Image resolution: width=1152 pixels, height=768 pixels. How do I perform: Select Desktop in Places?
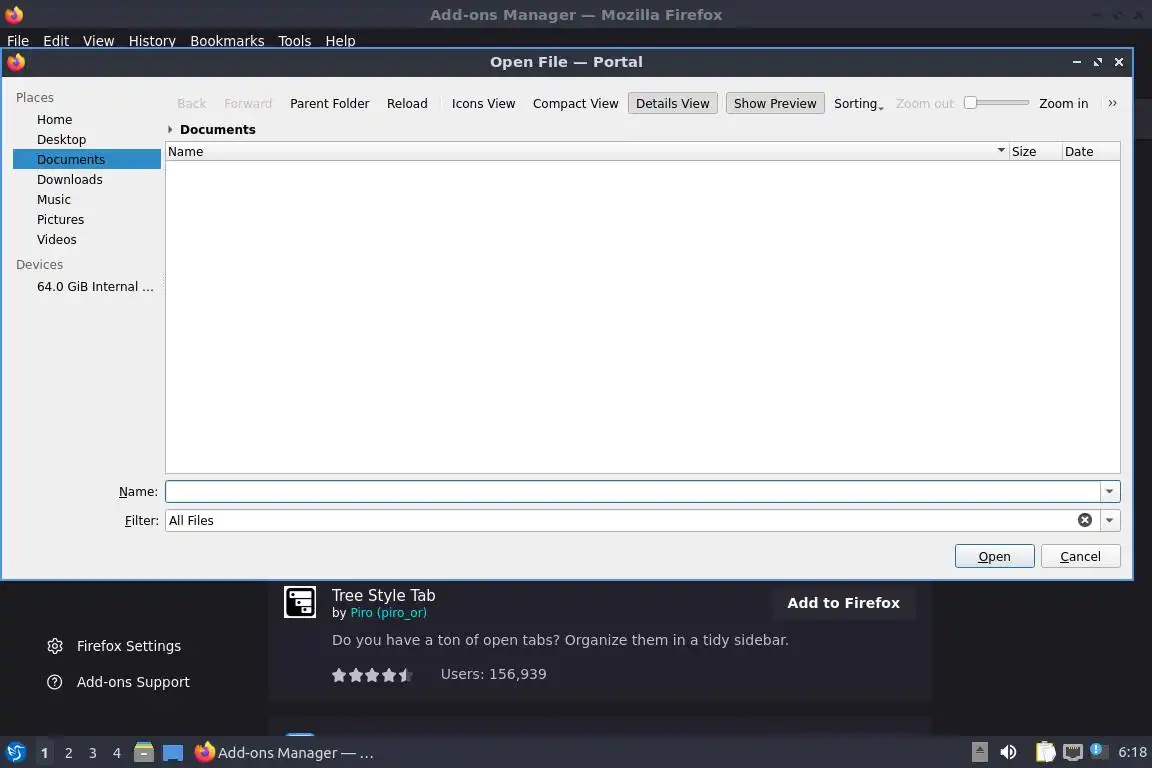(x=87, y=140)
